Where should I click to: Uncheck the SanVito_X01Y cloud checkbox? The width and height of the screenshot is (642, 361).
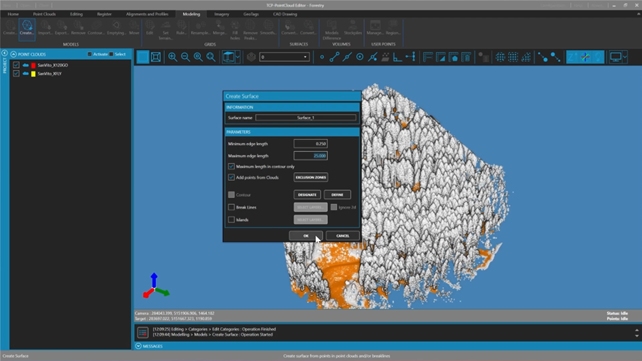click(16, 74)
